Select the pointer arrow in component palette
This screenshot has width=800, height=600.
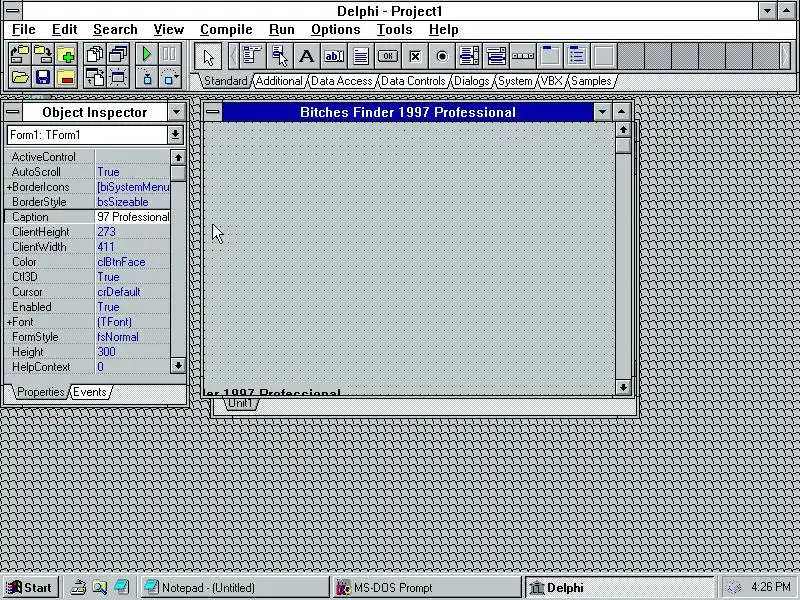[208, 56]
